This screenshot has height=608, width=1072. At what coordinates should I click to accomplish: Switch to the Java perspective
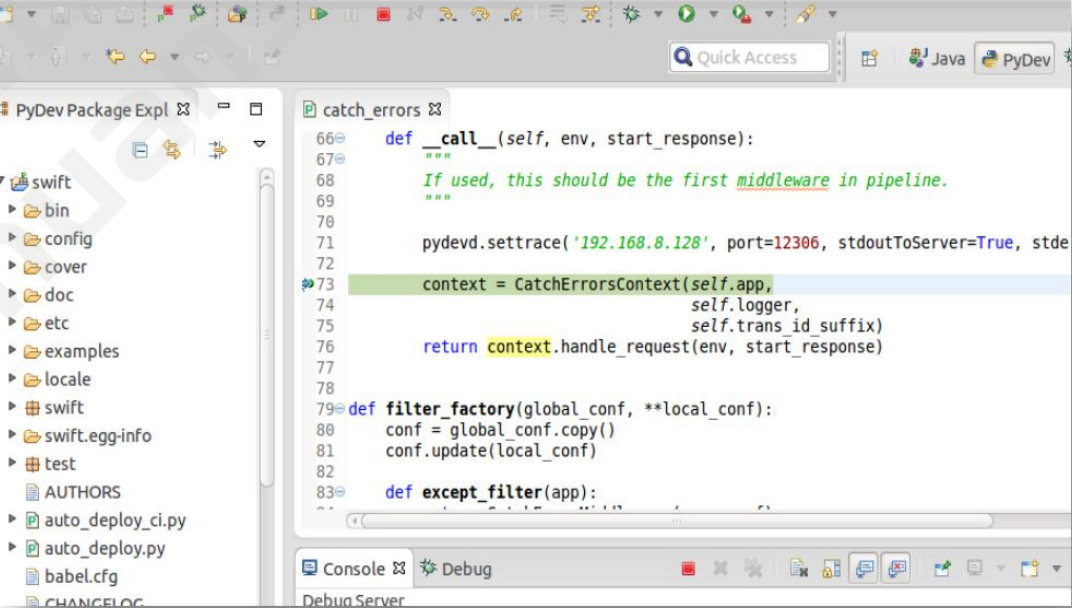[936, 59]
